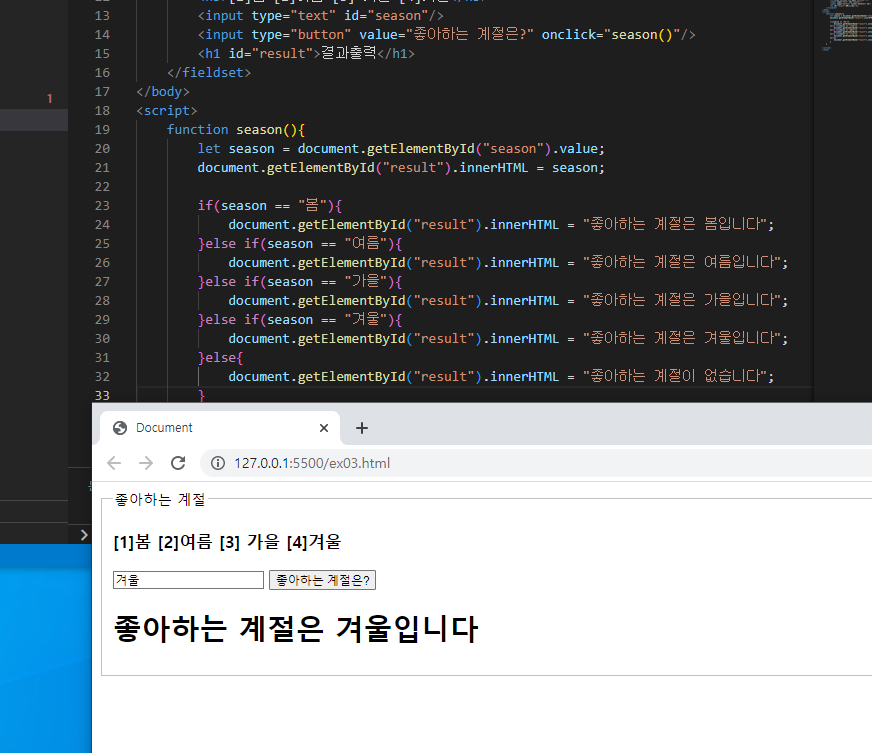Click the input type="button" line 14

coord(446,34)
